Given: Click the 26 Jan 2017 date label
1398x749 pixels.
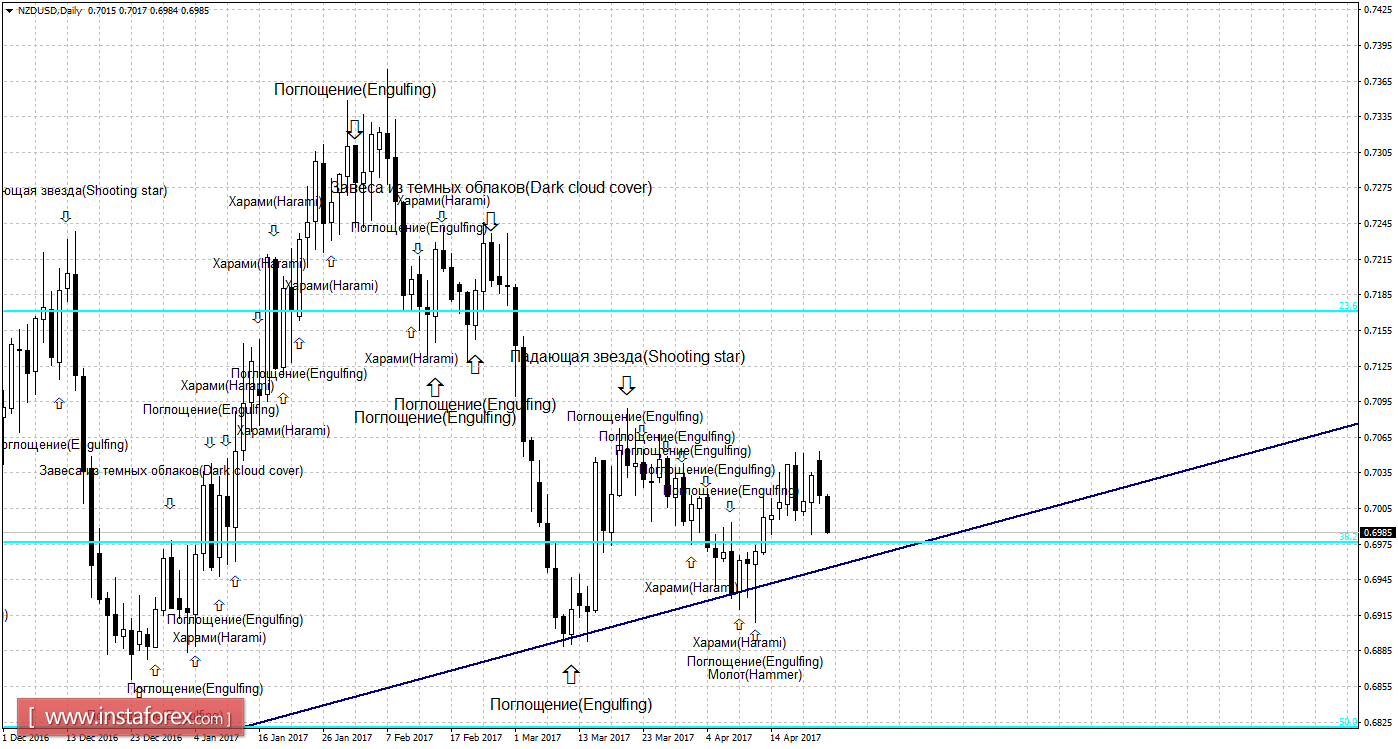Looking at the screenshot, I should [x=348, y=738].
